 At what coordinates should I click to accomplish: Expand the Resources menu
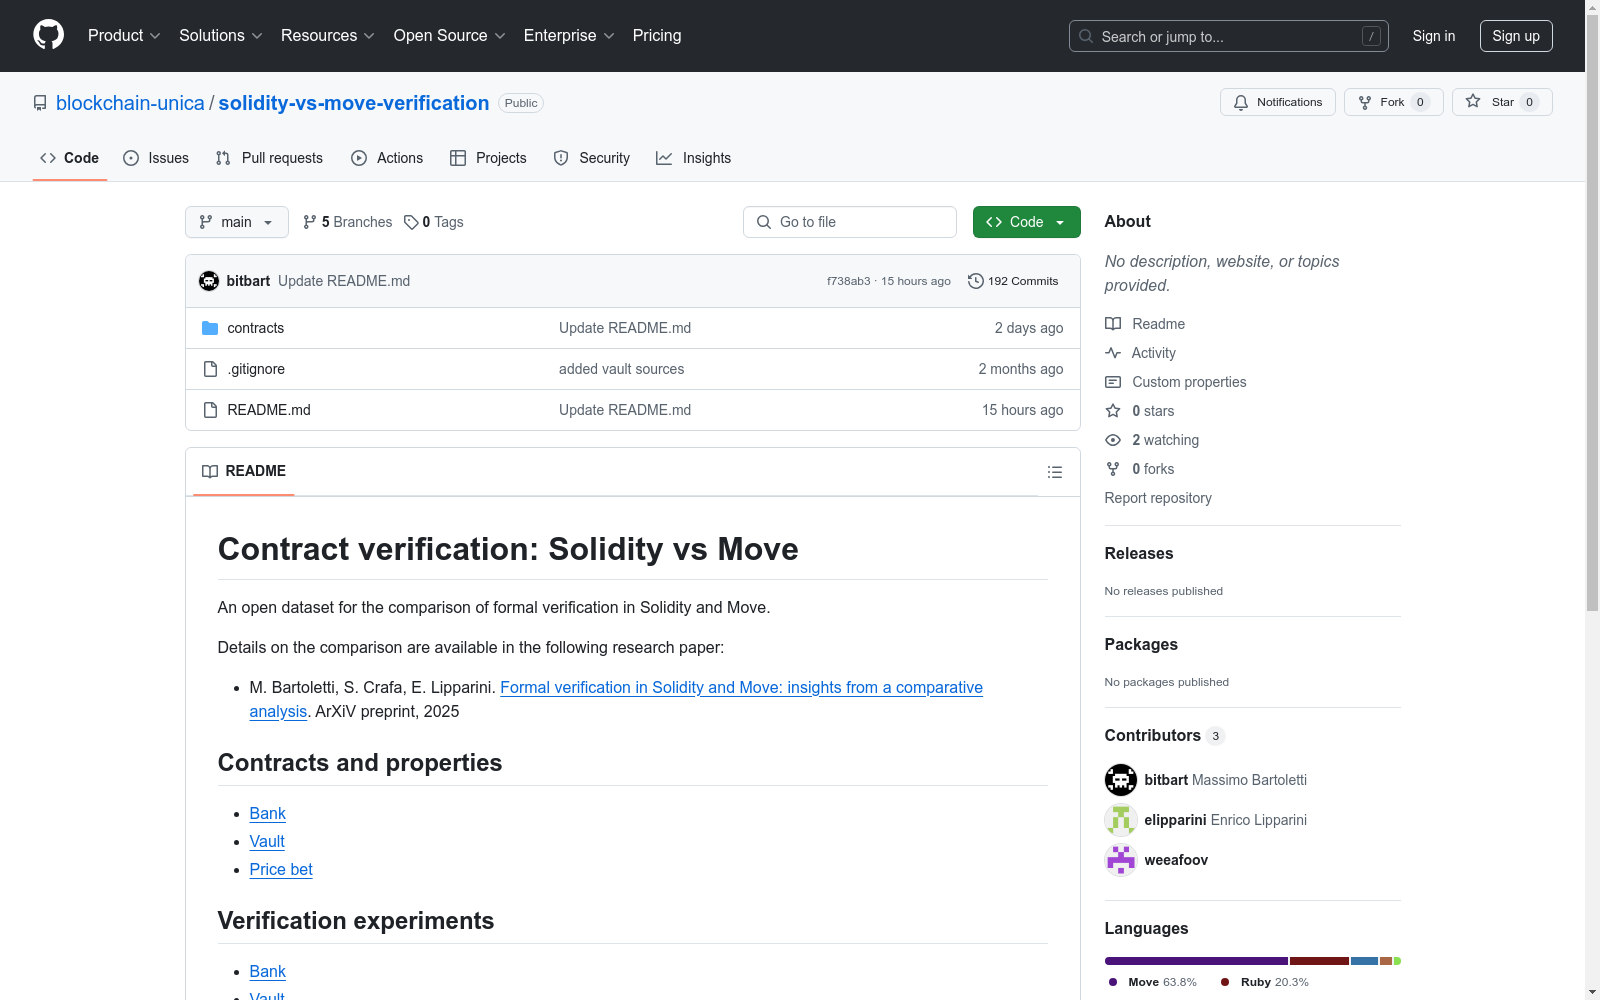click(328, 35)
